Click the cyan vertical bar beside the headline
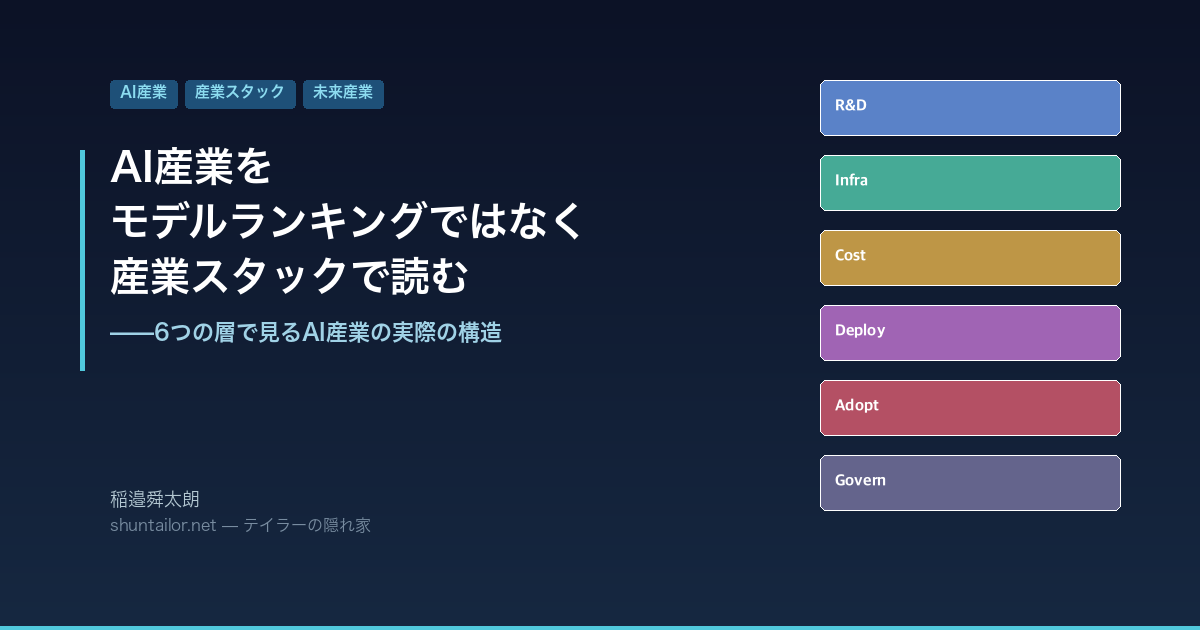The height and width of the screenshot is (630, 1200). point(82,260)
